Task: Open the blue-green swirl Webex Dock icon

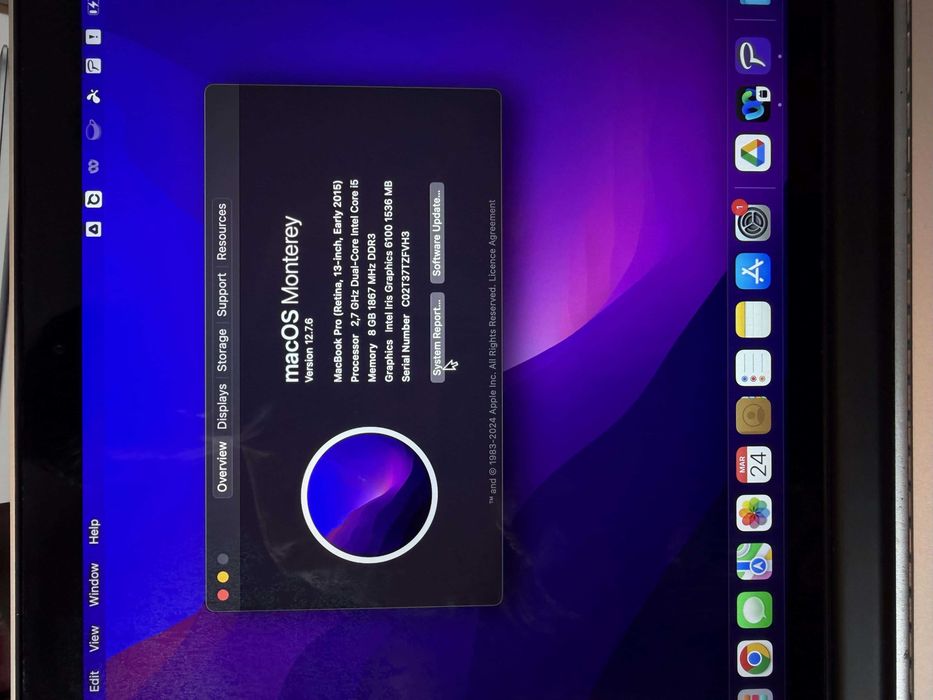Action: click(x=753, y=104)
